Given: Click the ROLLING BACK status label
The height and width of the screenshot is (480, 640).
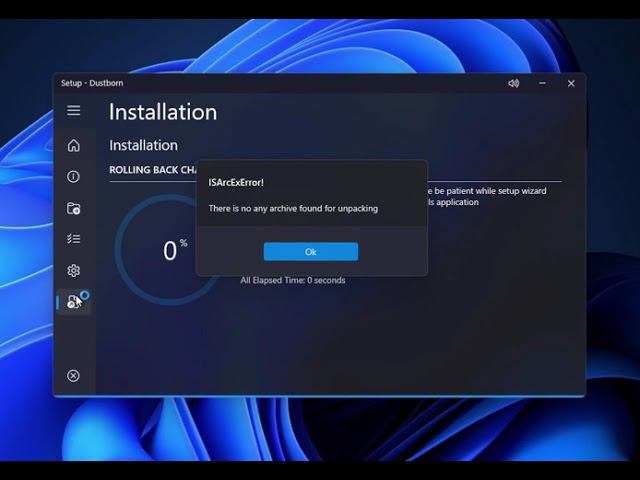Looking at the screenshot, I should coord(153,170).
